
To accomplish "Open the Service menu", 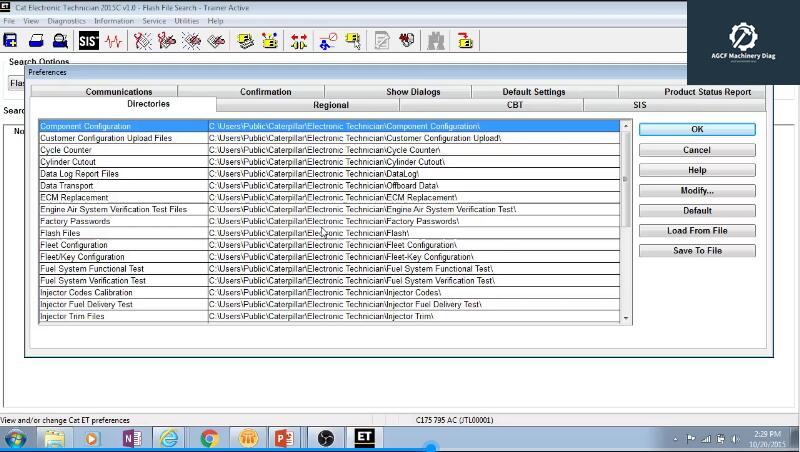I will pos(154,21).
